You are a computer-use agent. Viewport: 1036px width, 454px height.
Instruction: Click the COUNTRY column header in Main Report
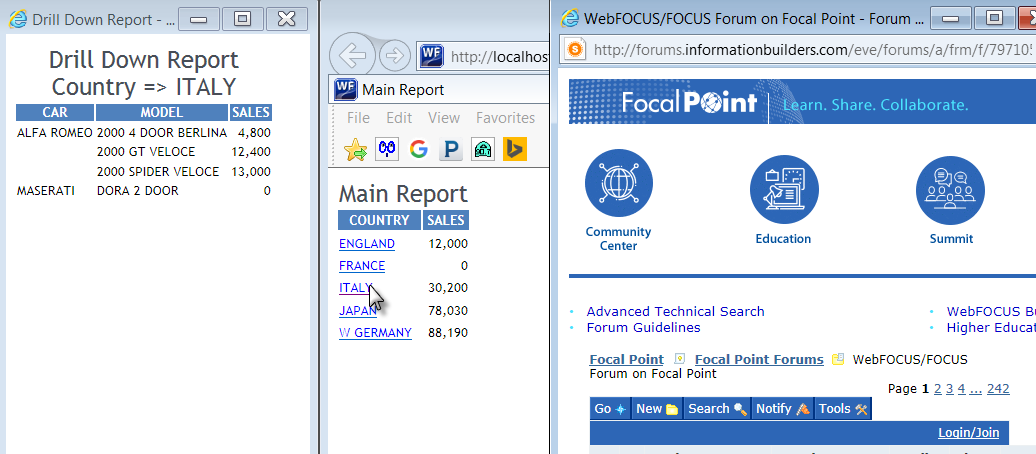pyautogui.click(x=379, y=220)
